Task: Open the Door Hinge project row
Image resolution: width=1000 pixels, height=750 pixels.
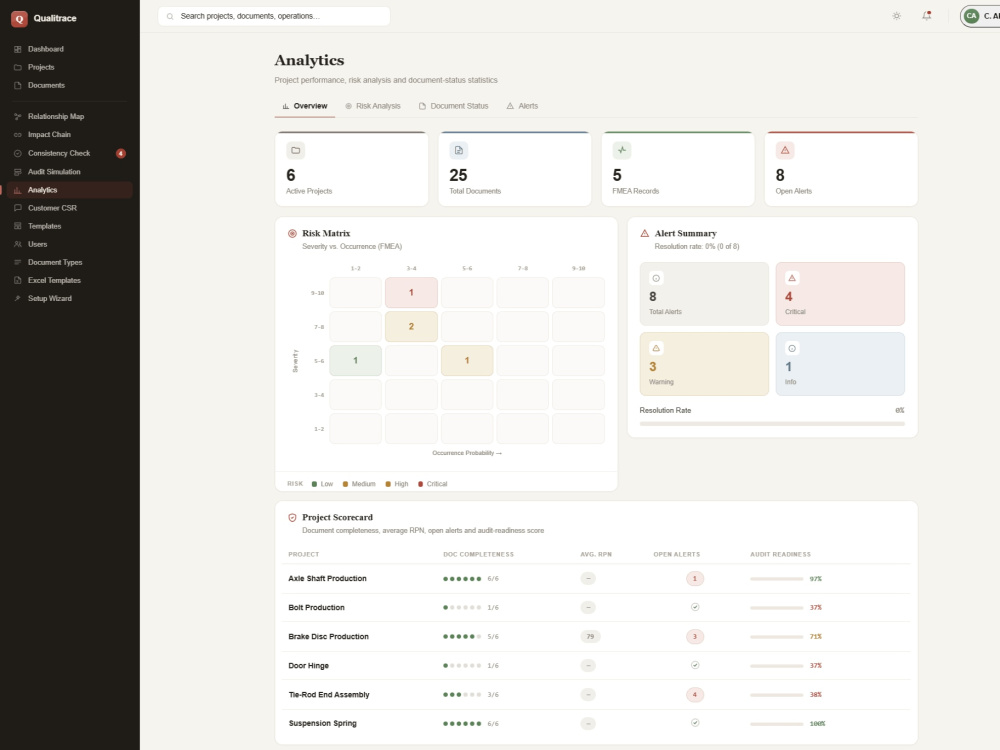Action: pyautogui.click(x=596, y=666)
